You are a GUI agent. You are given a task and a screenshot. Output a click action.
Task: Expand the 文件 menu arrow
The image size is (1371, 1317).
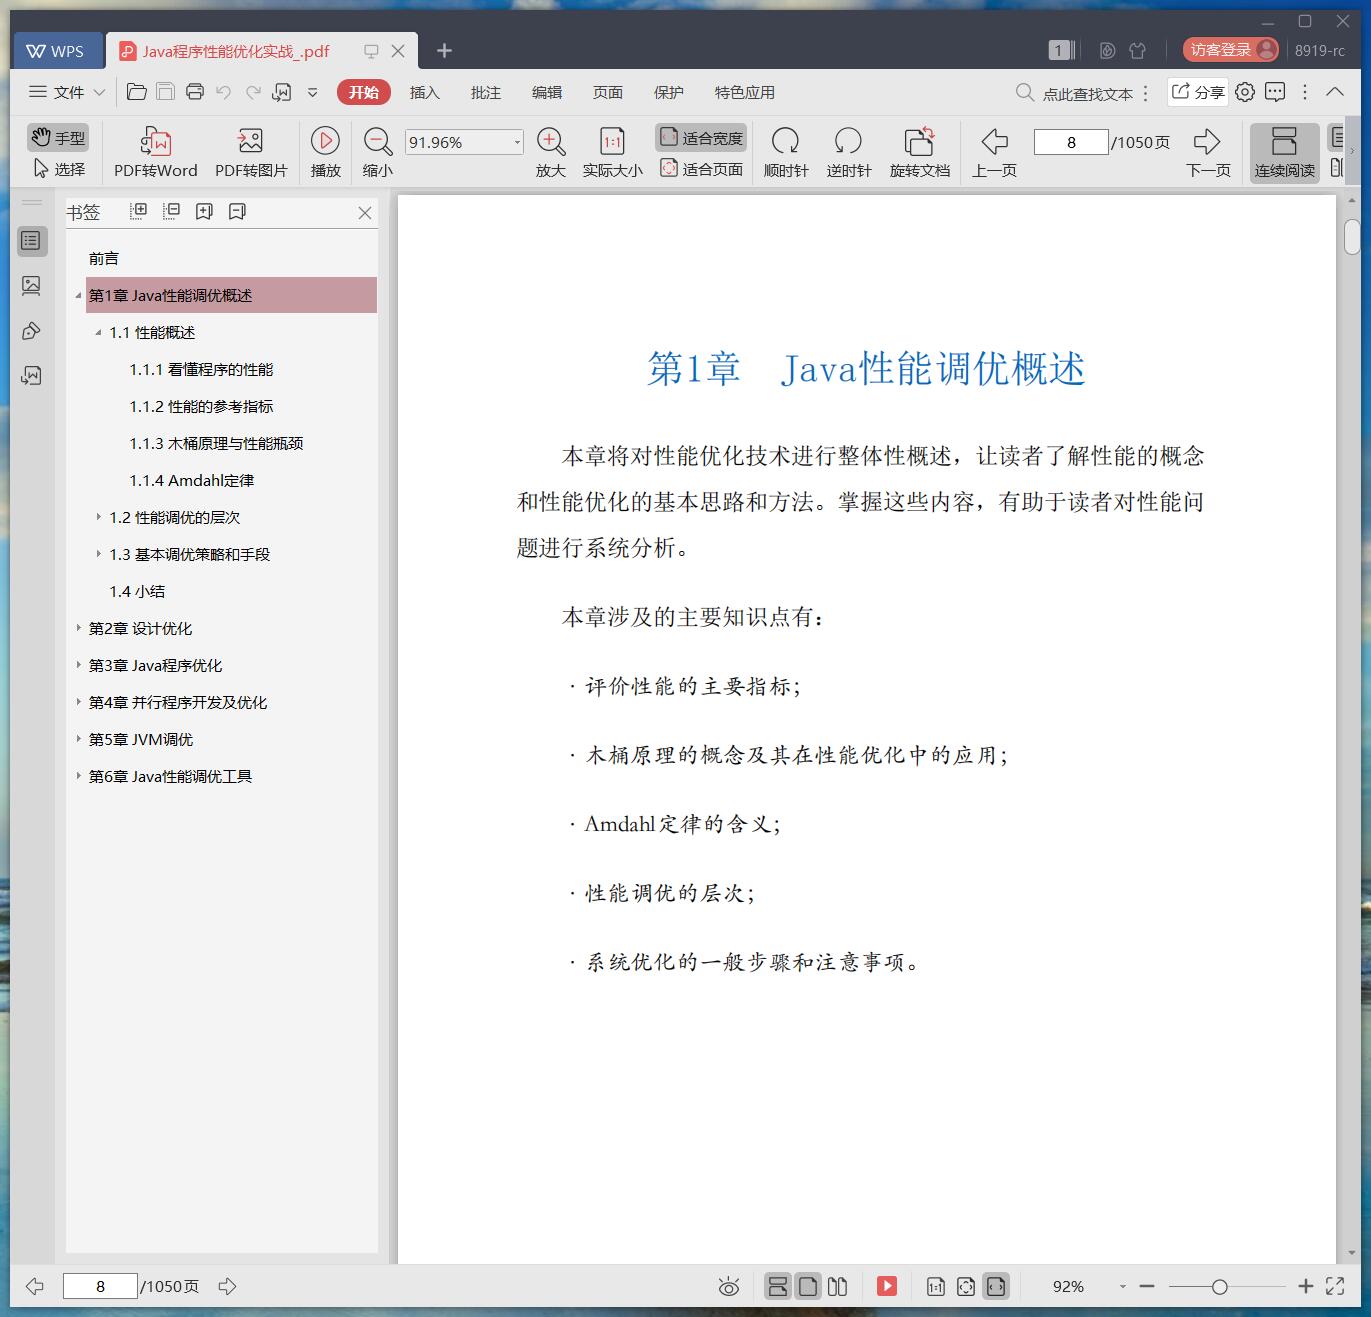pyautogui.click(x=99, y=92)
